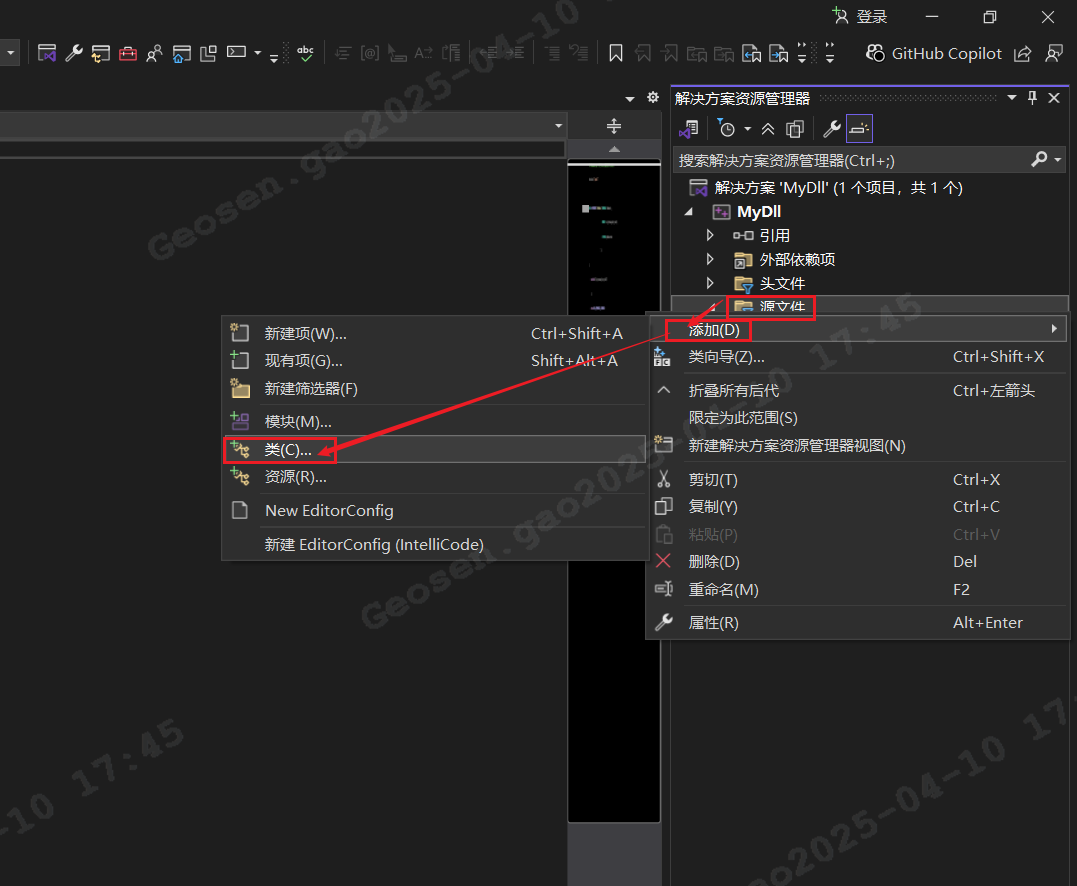1077x886 pixels.
Task: Select 新建项(W)... in submenu
Action: [435, 334]
